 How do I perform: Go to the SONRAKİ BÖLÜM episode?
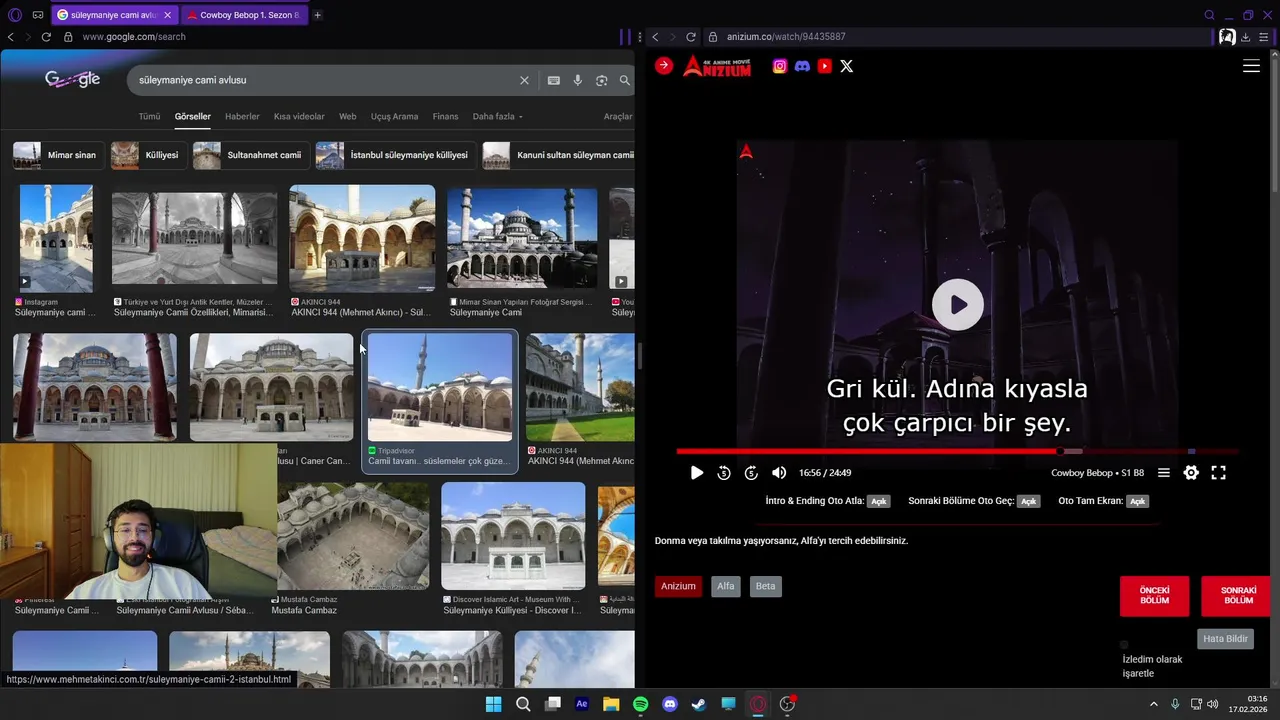[1237, 596]
